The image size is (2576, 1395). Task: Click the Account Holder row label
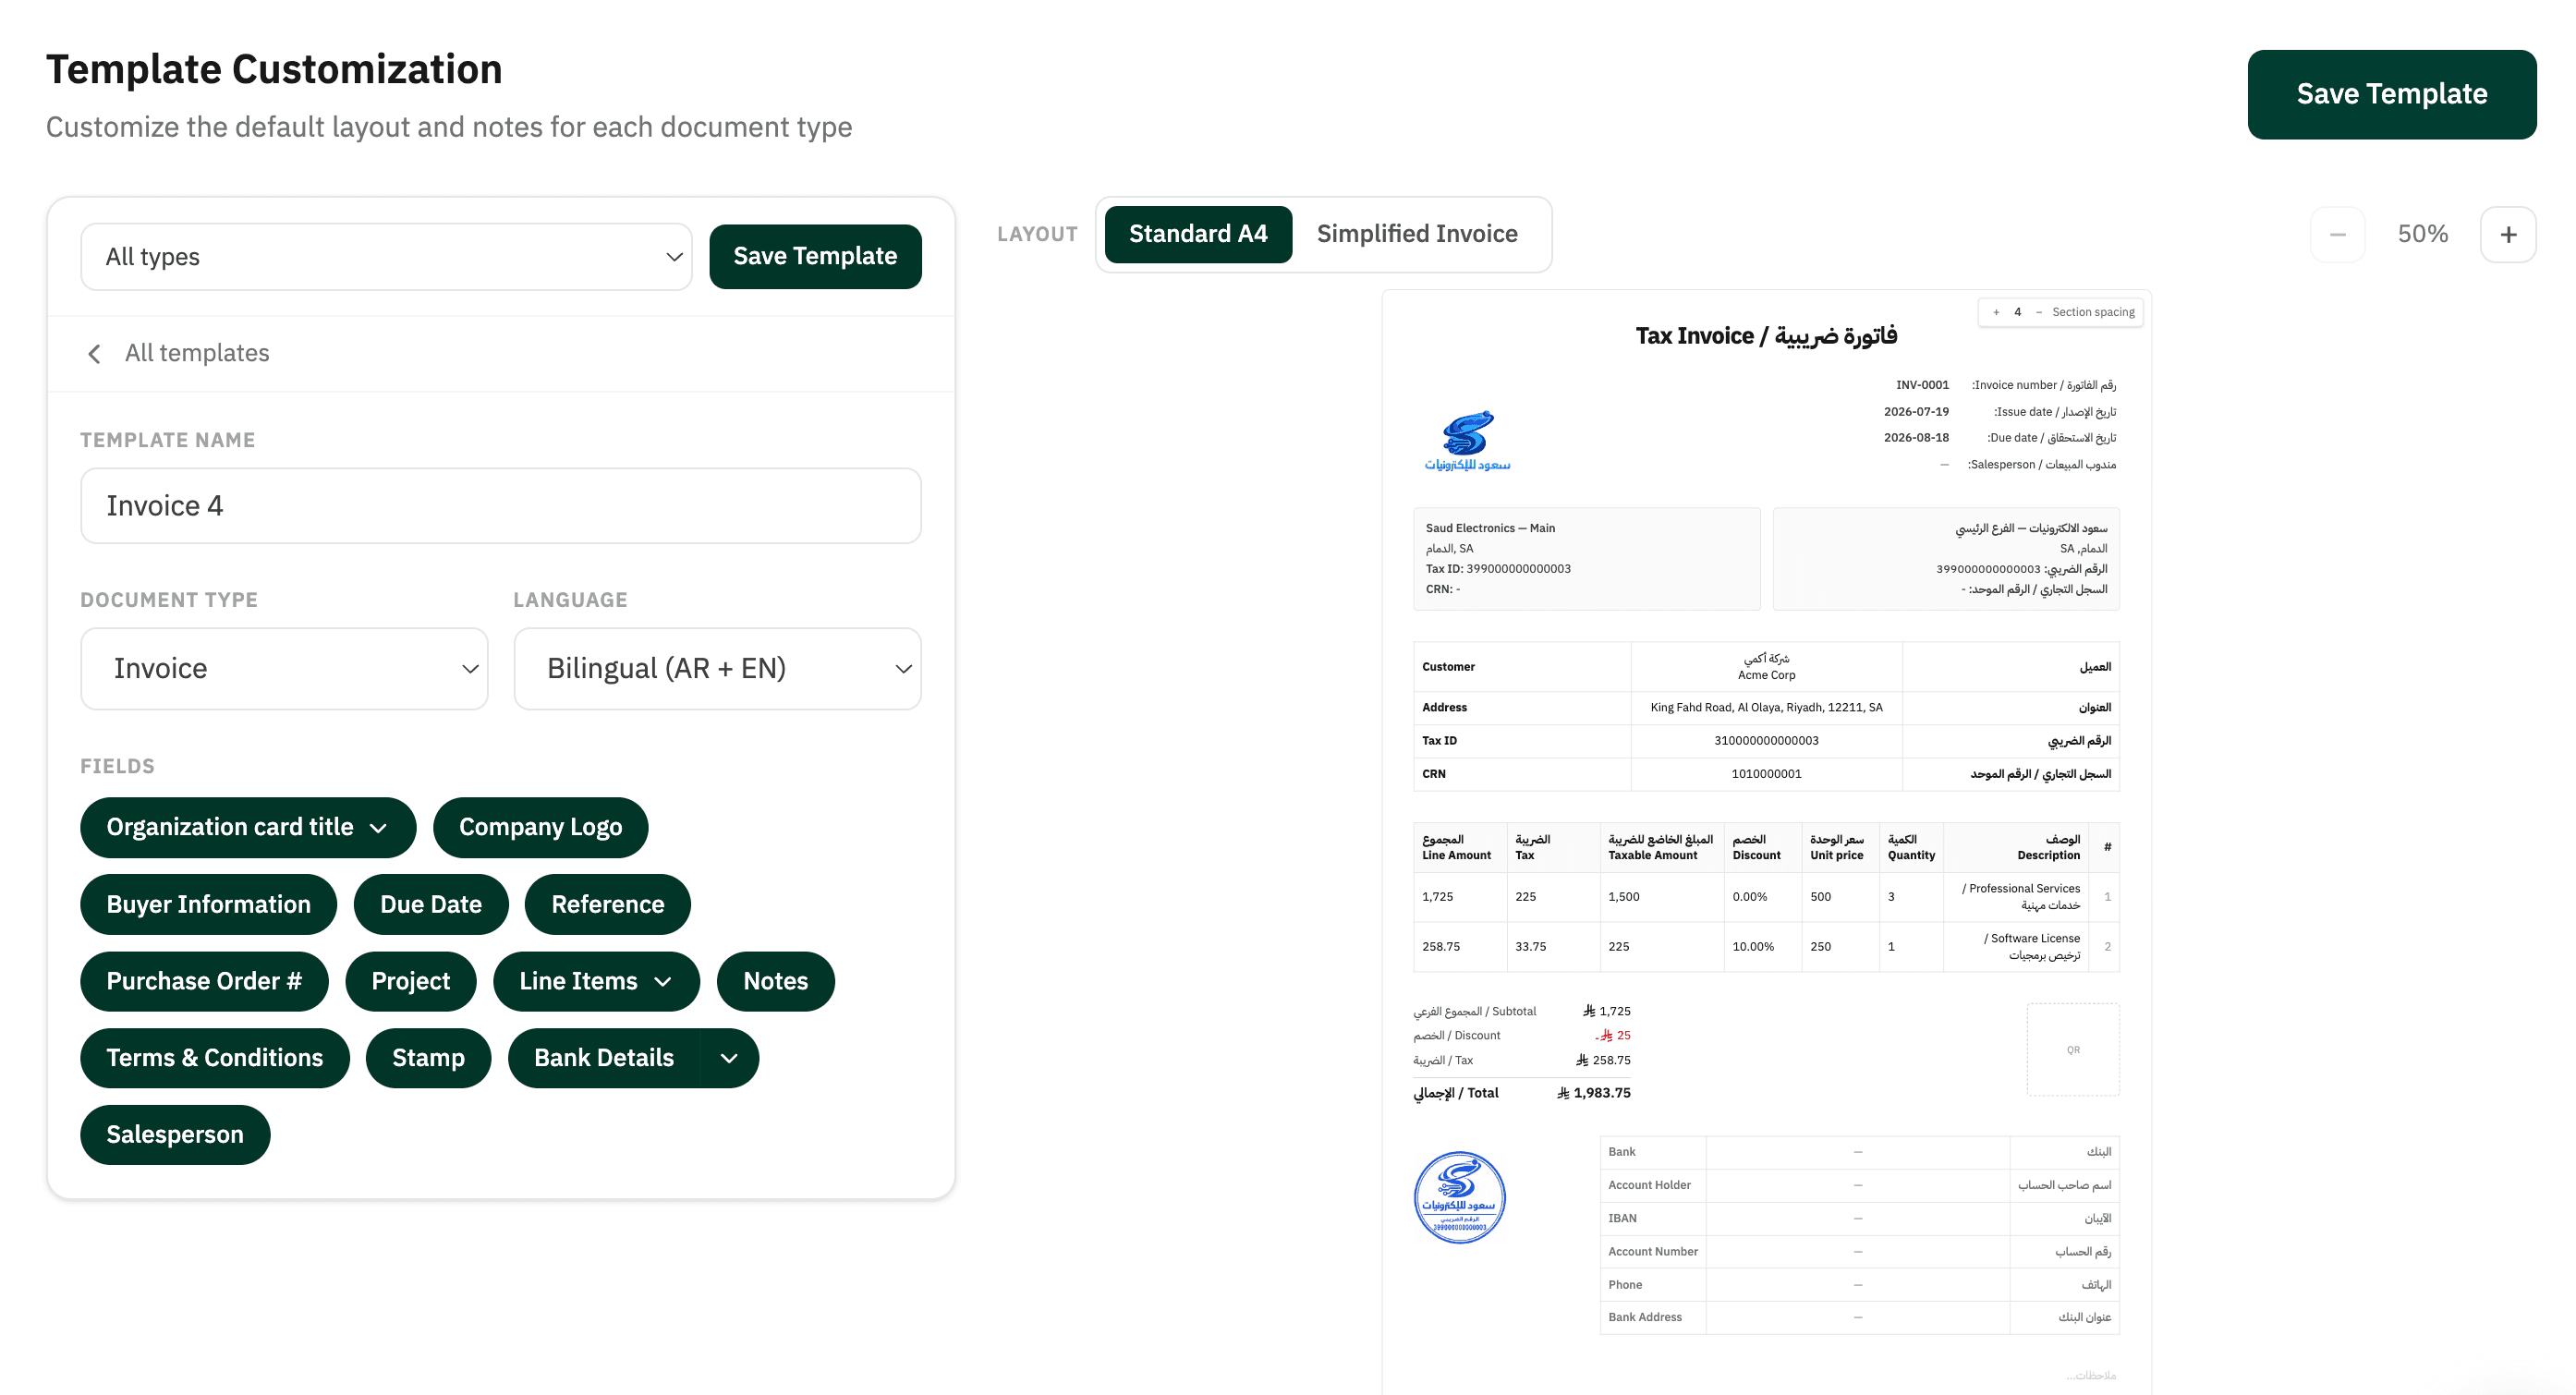click(x=1649, y=1186)
